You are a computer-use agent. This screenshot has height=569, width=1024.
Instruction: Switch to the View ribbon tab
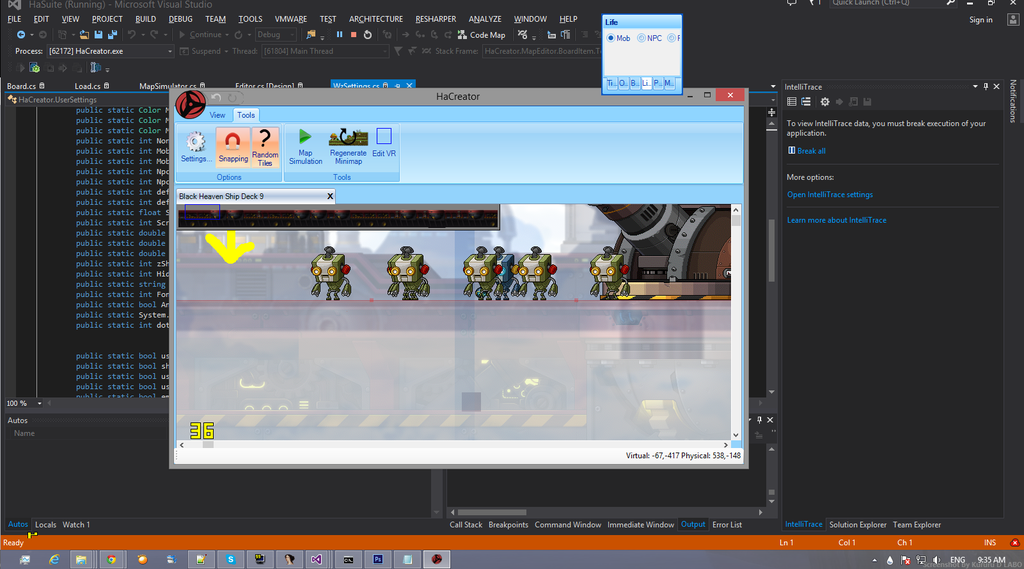(217, 115)
